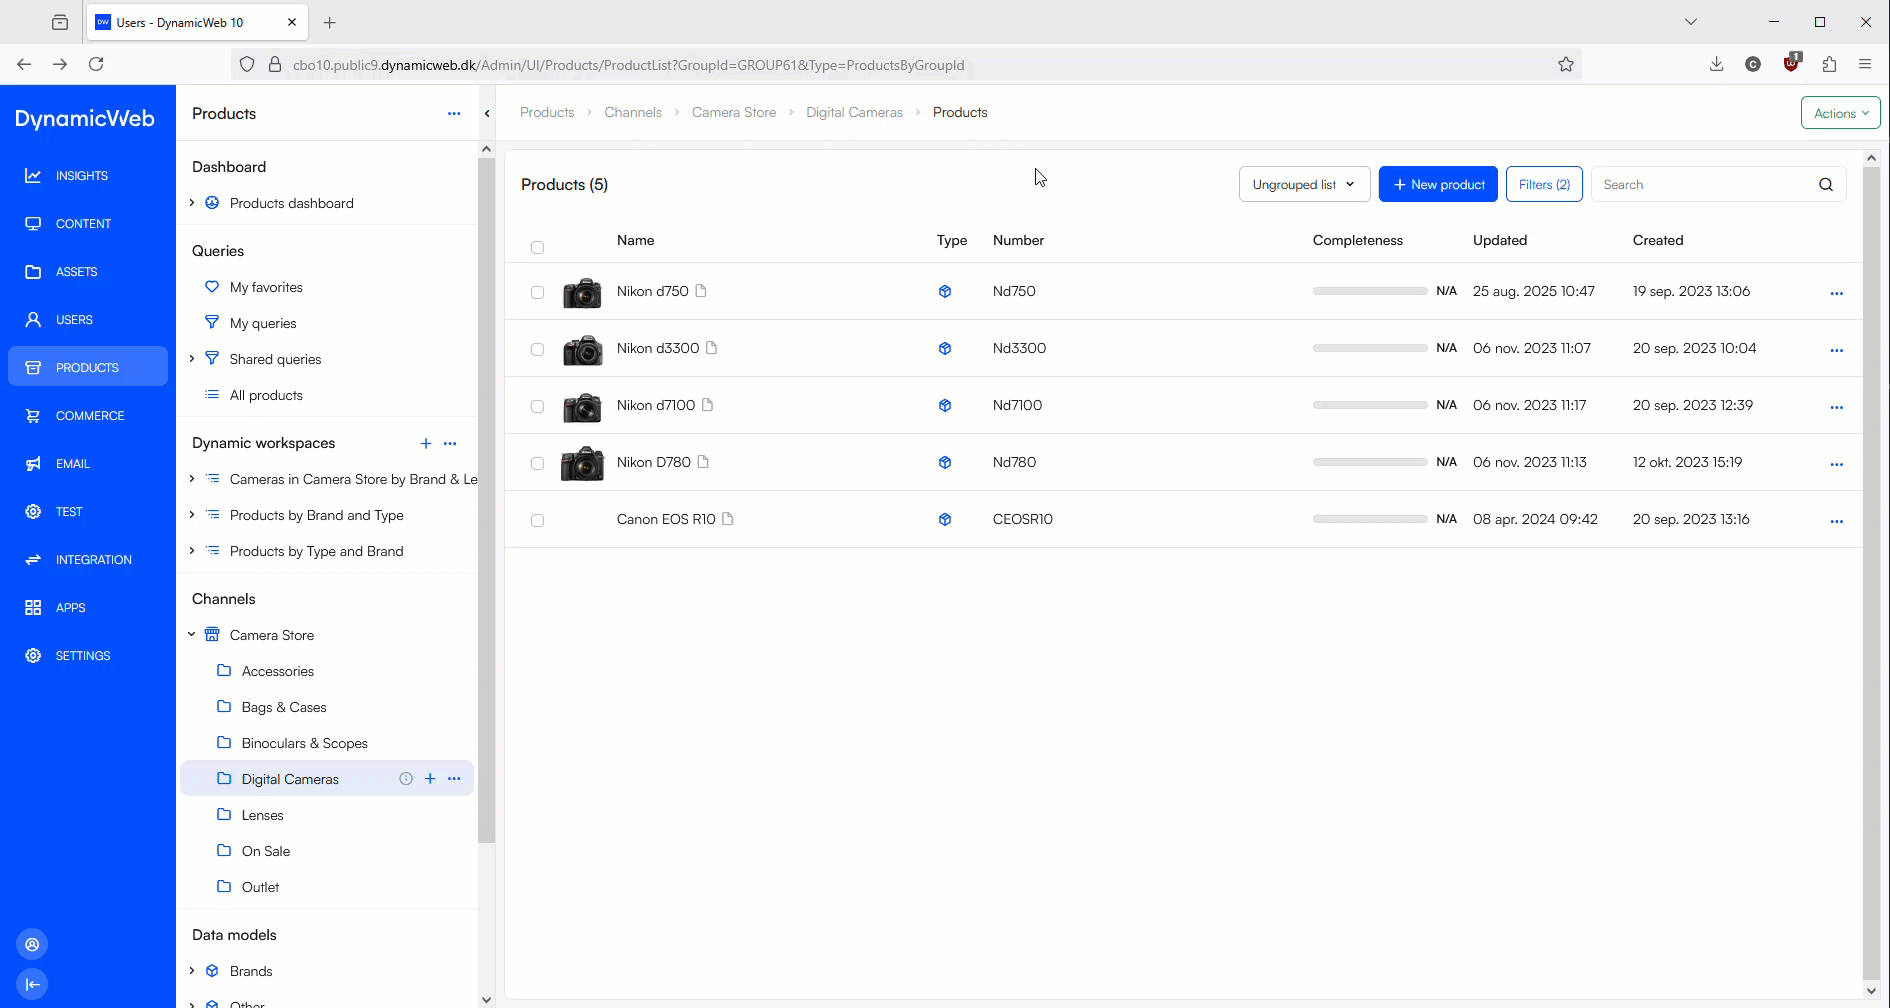Go to Camera Store breadcrumb
1890x1008 pixels.
click(x=733, y=113)
